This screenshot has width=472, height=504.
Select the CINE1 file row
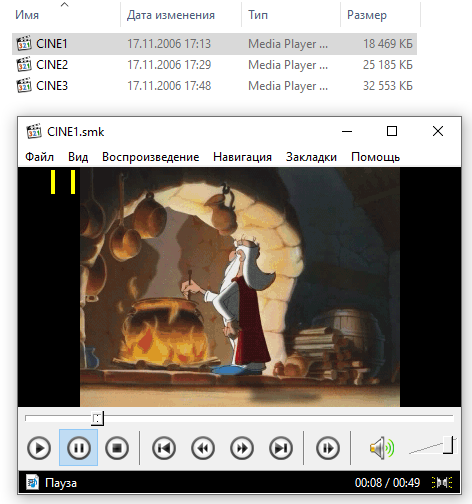(x=214, y=44)
